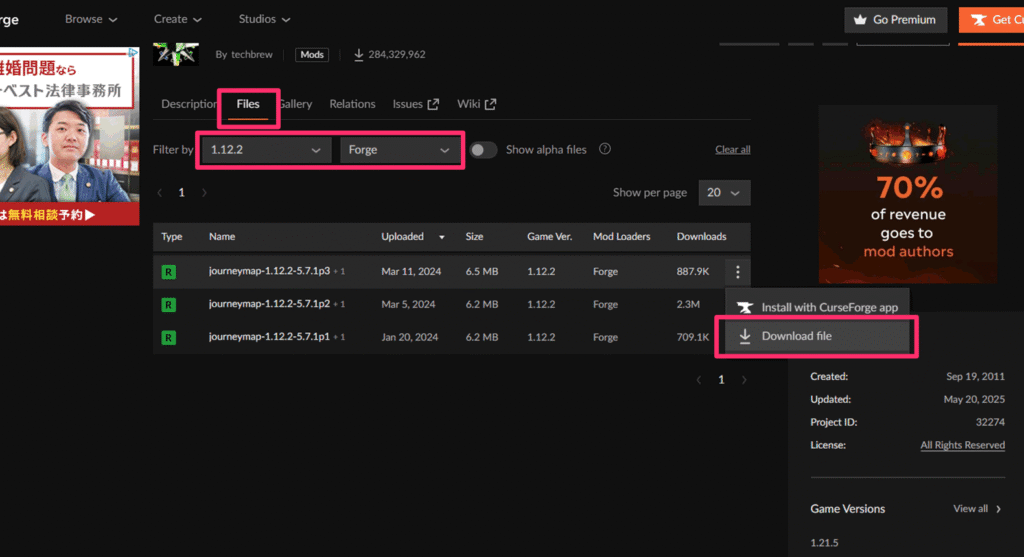The height and width of the screenshot is (557, 1024).
Task: Click the 887.9K downloads value
Action: pos(693,271)
